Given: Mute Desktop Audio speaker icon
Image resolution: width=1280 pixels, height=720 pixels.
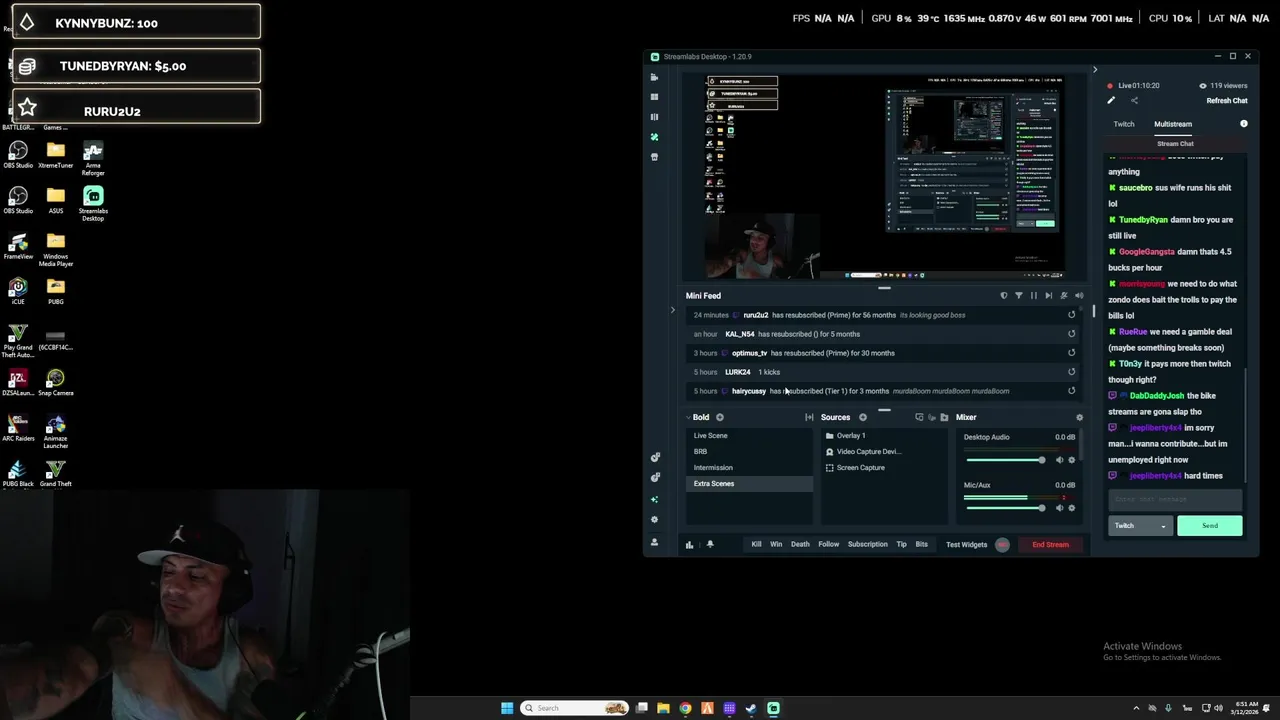Looking at the screenshot, I should click(1059, 460).
